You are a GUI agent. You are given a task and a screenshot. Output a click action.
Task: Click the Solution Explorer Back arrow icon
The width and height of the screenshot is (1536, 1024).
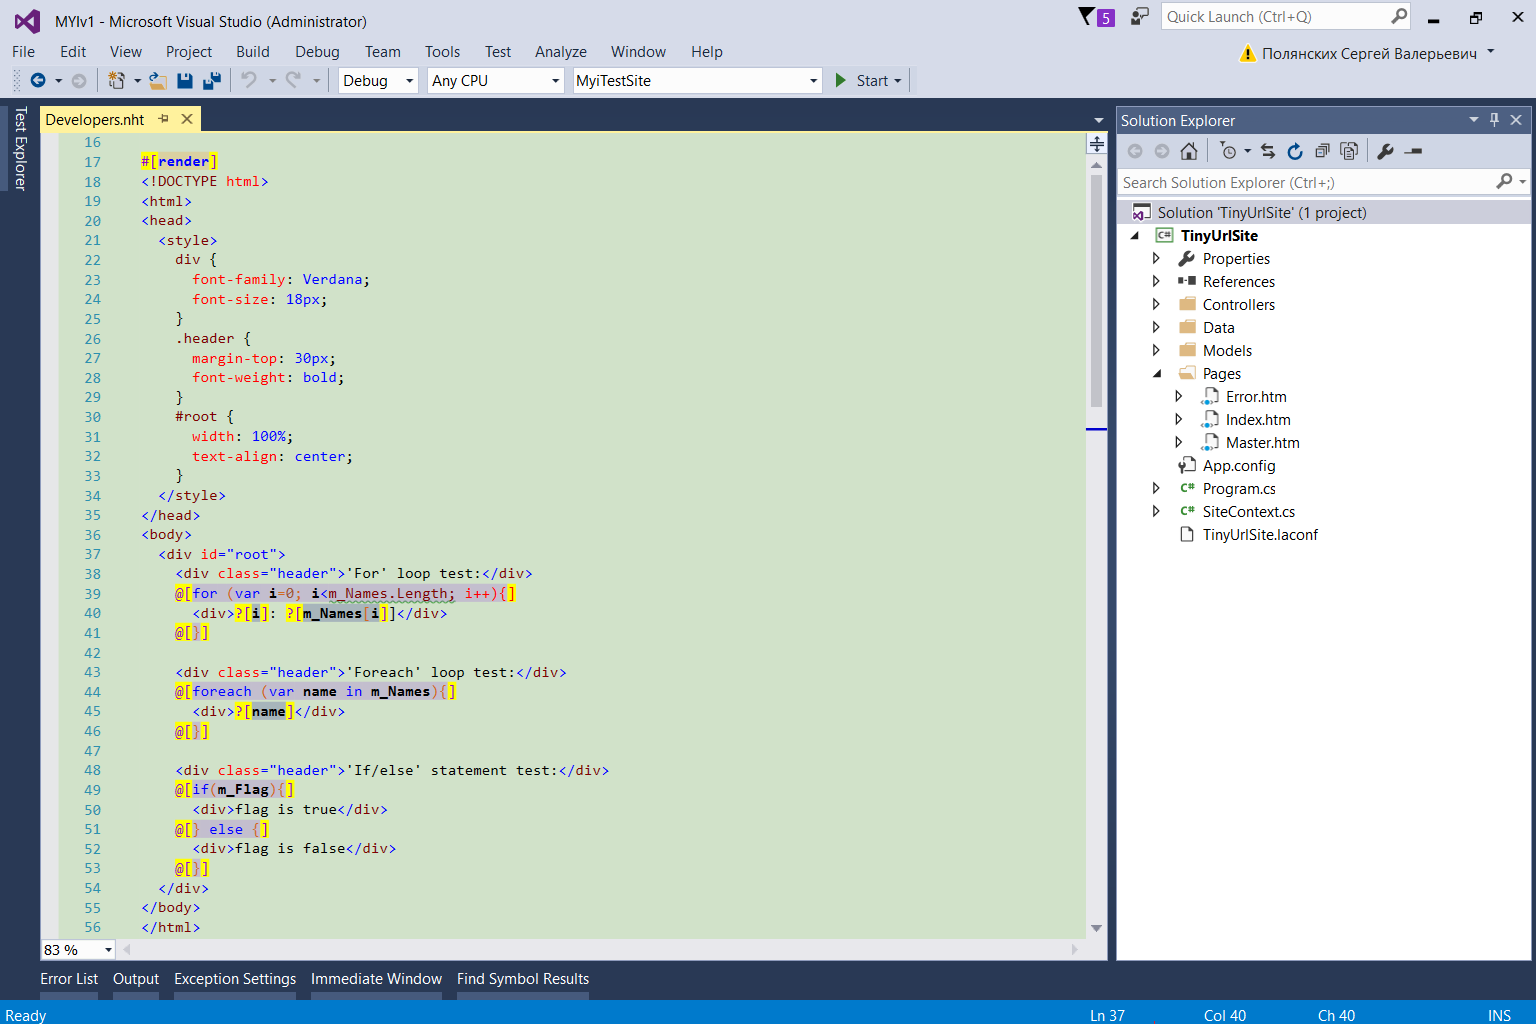(x=1135, y=151)
